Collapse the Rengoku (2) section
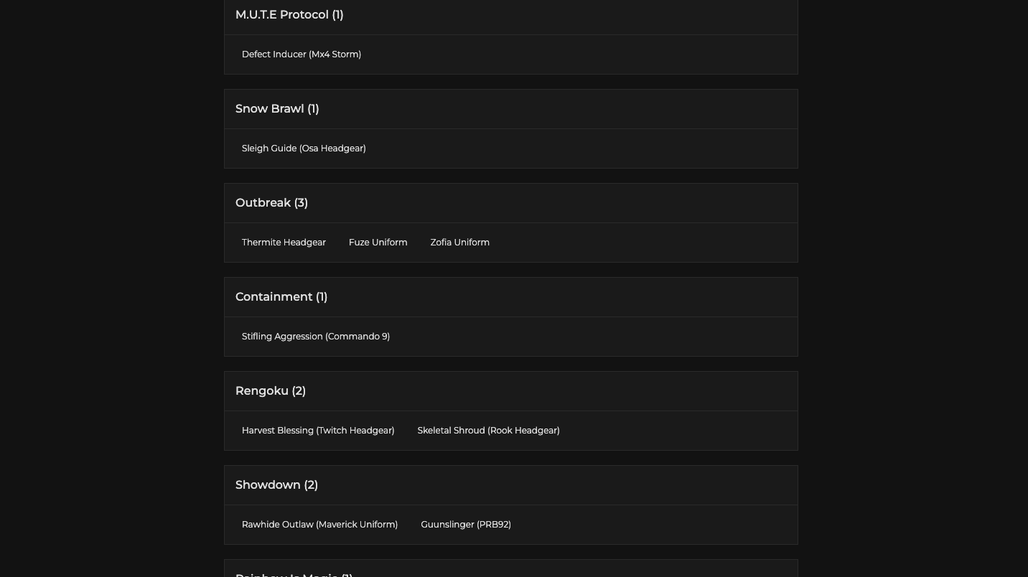 (x=511, y=391)
